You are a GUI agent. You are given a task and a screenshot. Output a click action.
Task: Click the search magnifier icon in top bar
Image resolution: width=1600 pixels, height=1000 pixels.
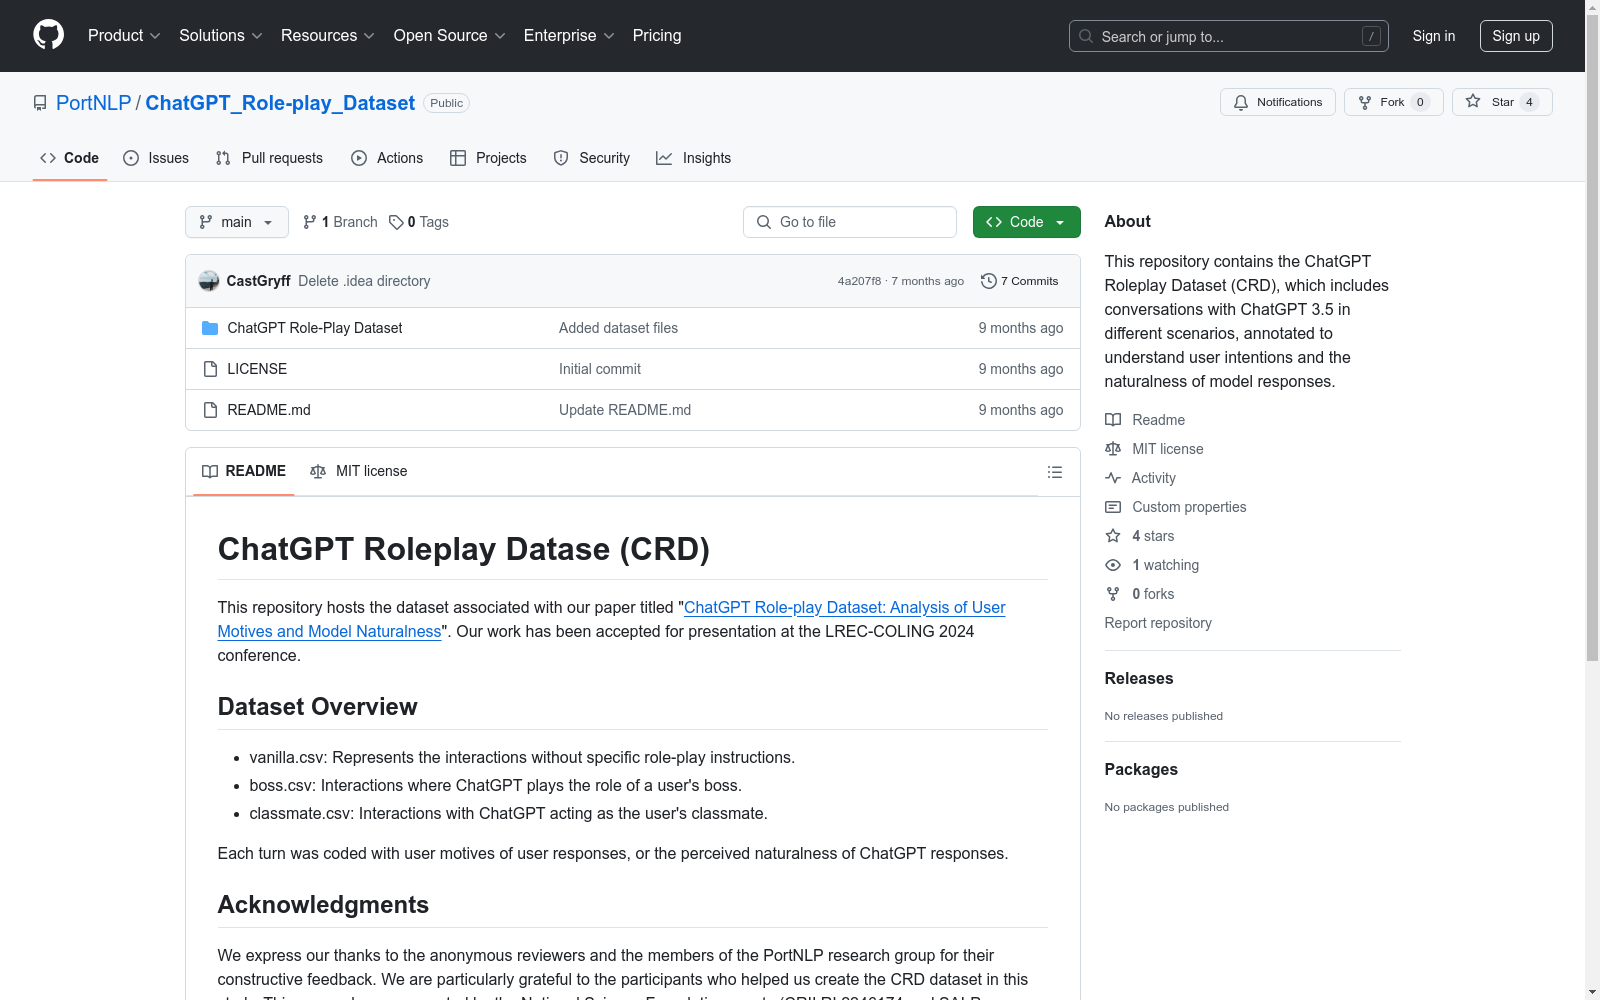(x=1086, y=36)
